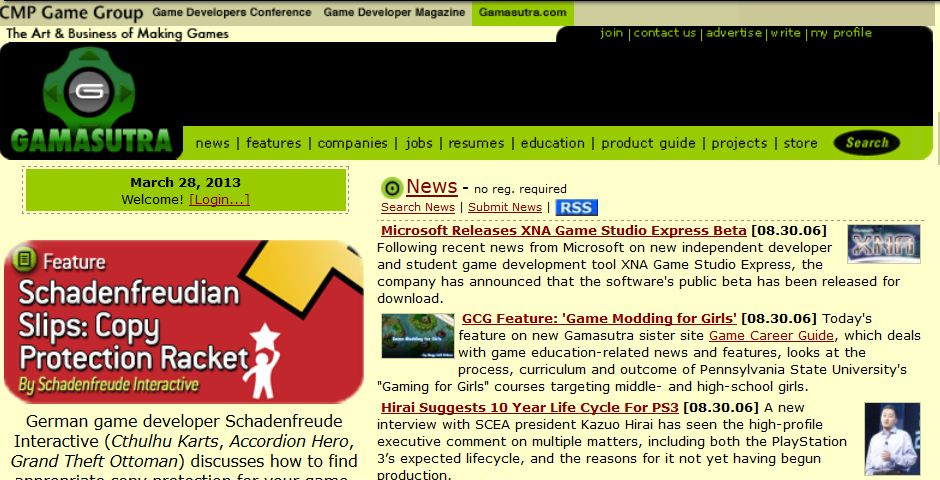Open the projects menu item

(x=739, y=143)
